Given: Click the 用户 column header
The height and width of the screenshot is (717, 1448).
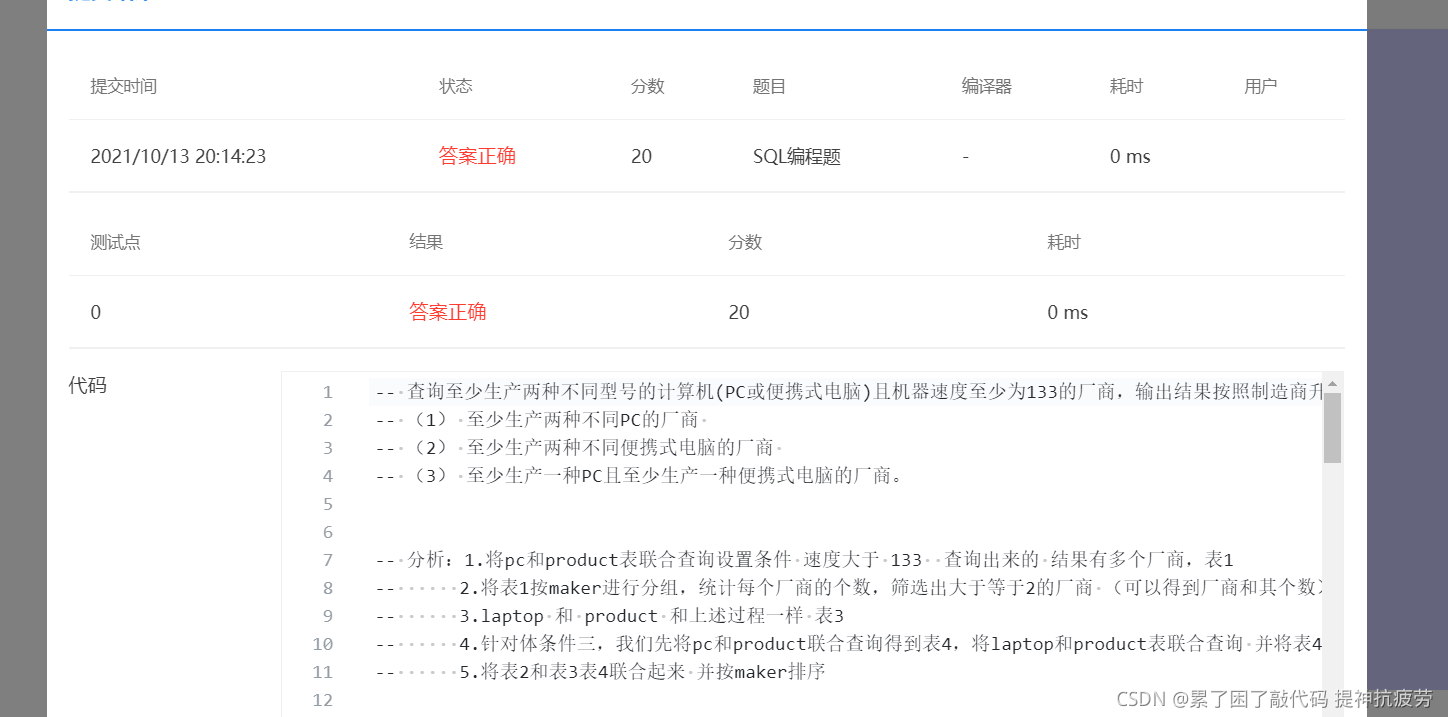Looking at the screenshot, I should (1261, 86).
